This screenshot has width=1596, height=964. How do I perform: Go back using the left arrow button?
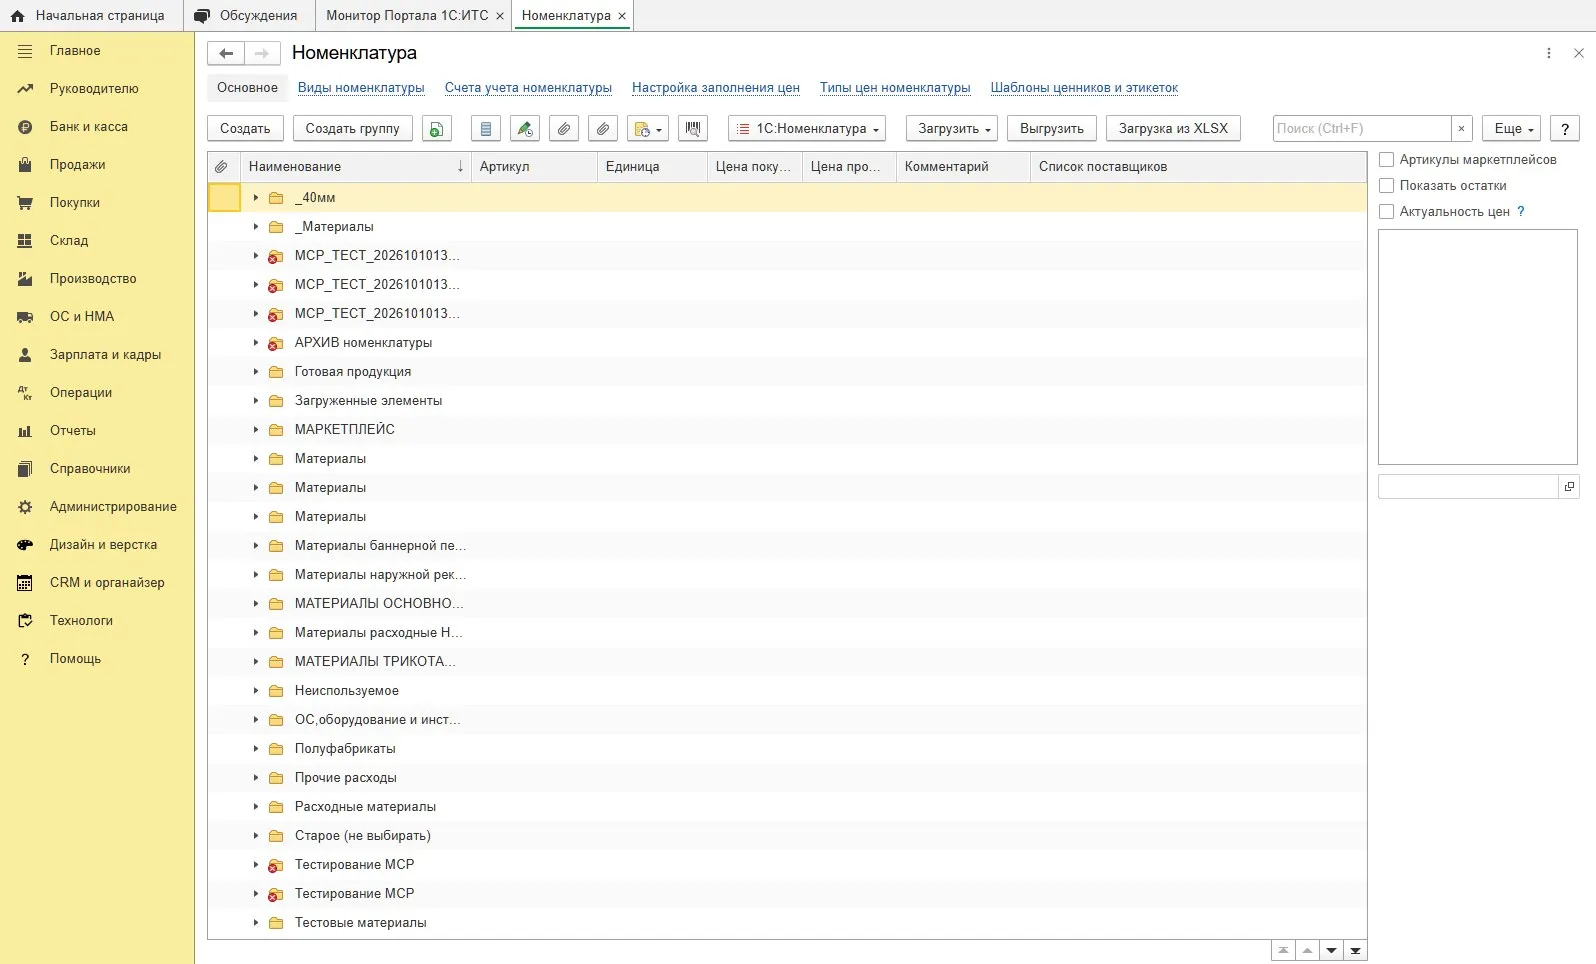[226, 54]
